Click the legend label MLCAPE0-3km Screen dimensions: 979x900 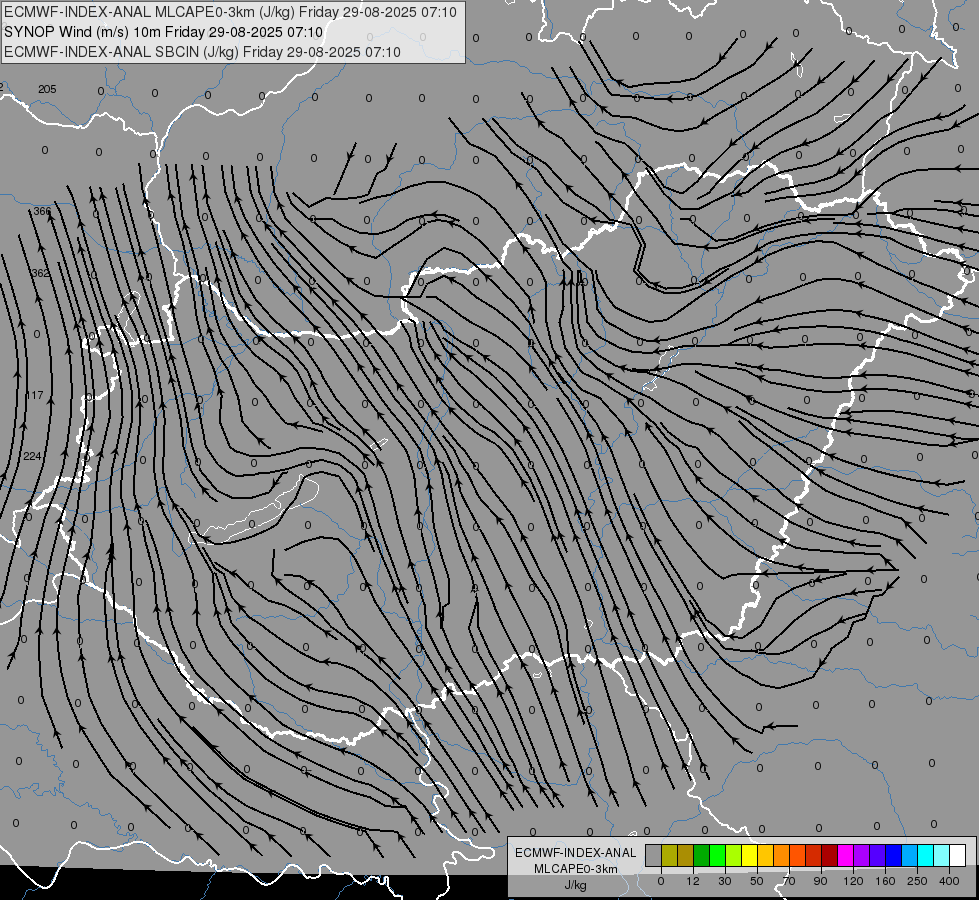pyautogui.click(x=575, y=869)
